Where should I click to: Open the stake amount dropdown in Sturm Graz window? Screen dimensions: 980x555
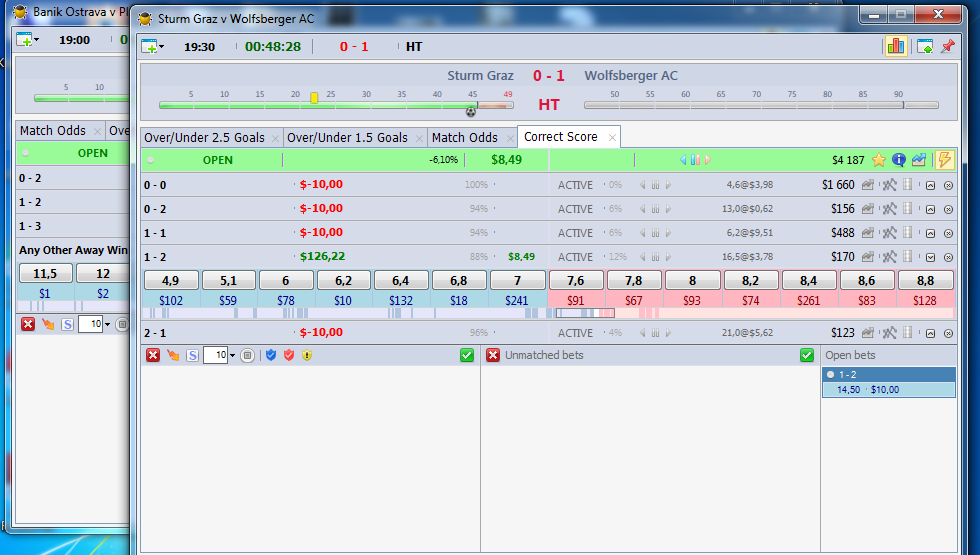(232, 356)
